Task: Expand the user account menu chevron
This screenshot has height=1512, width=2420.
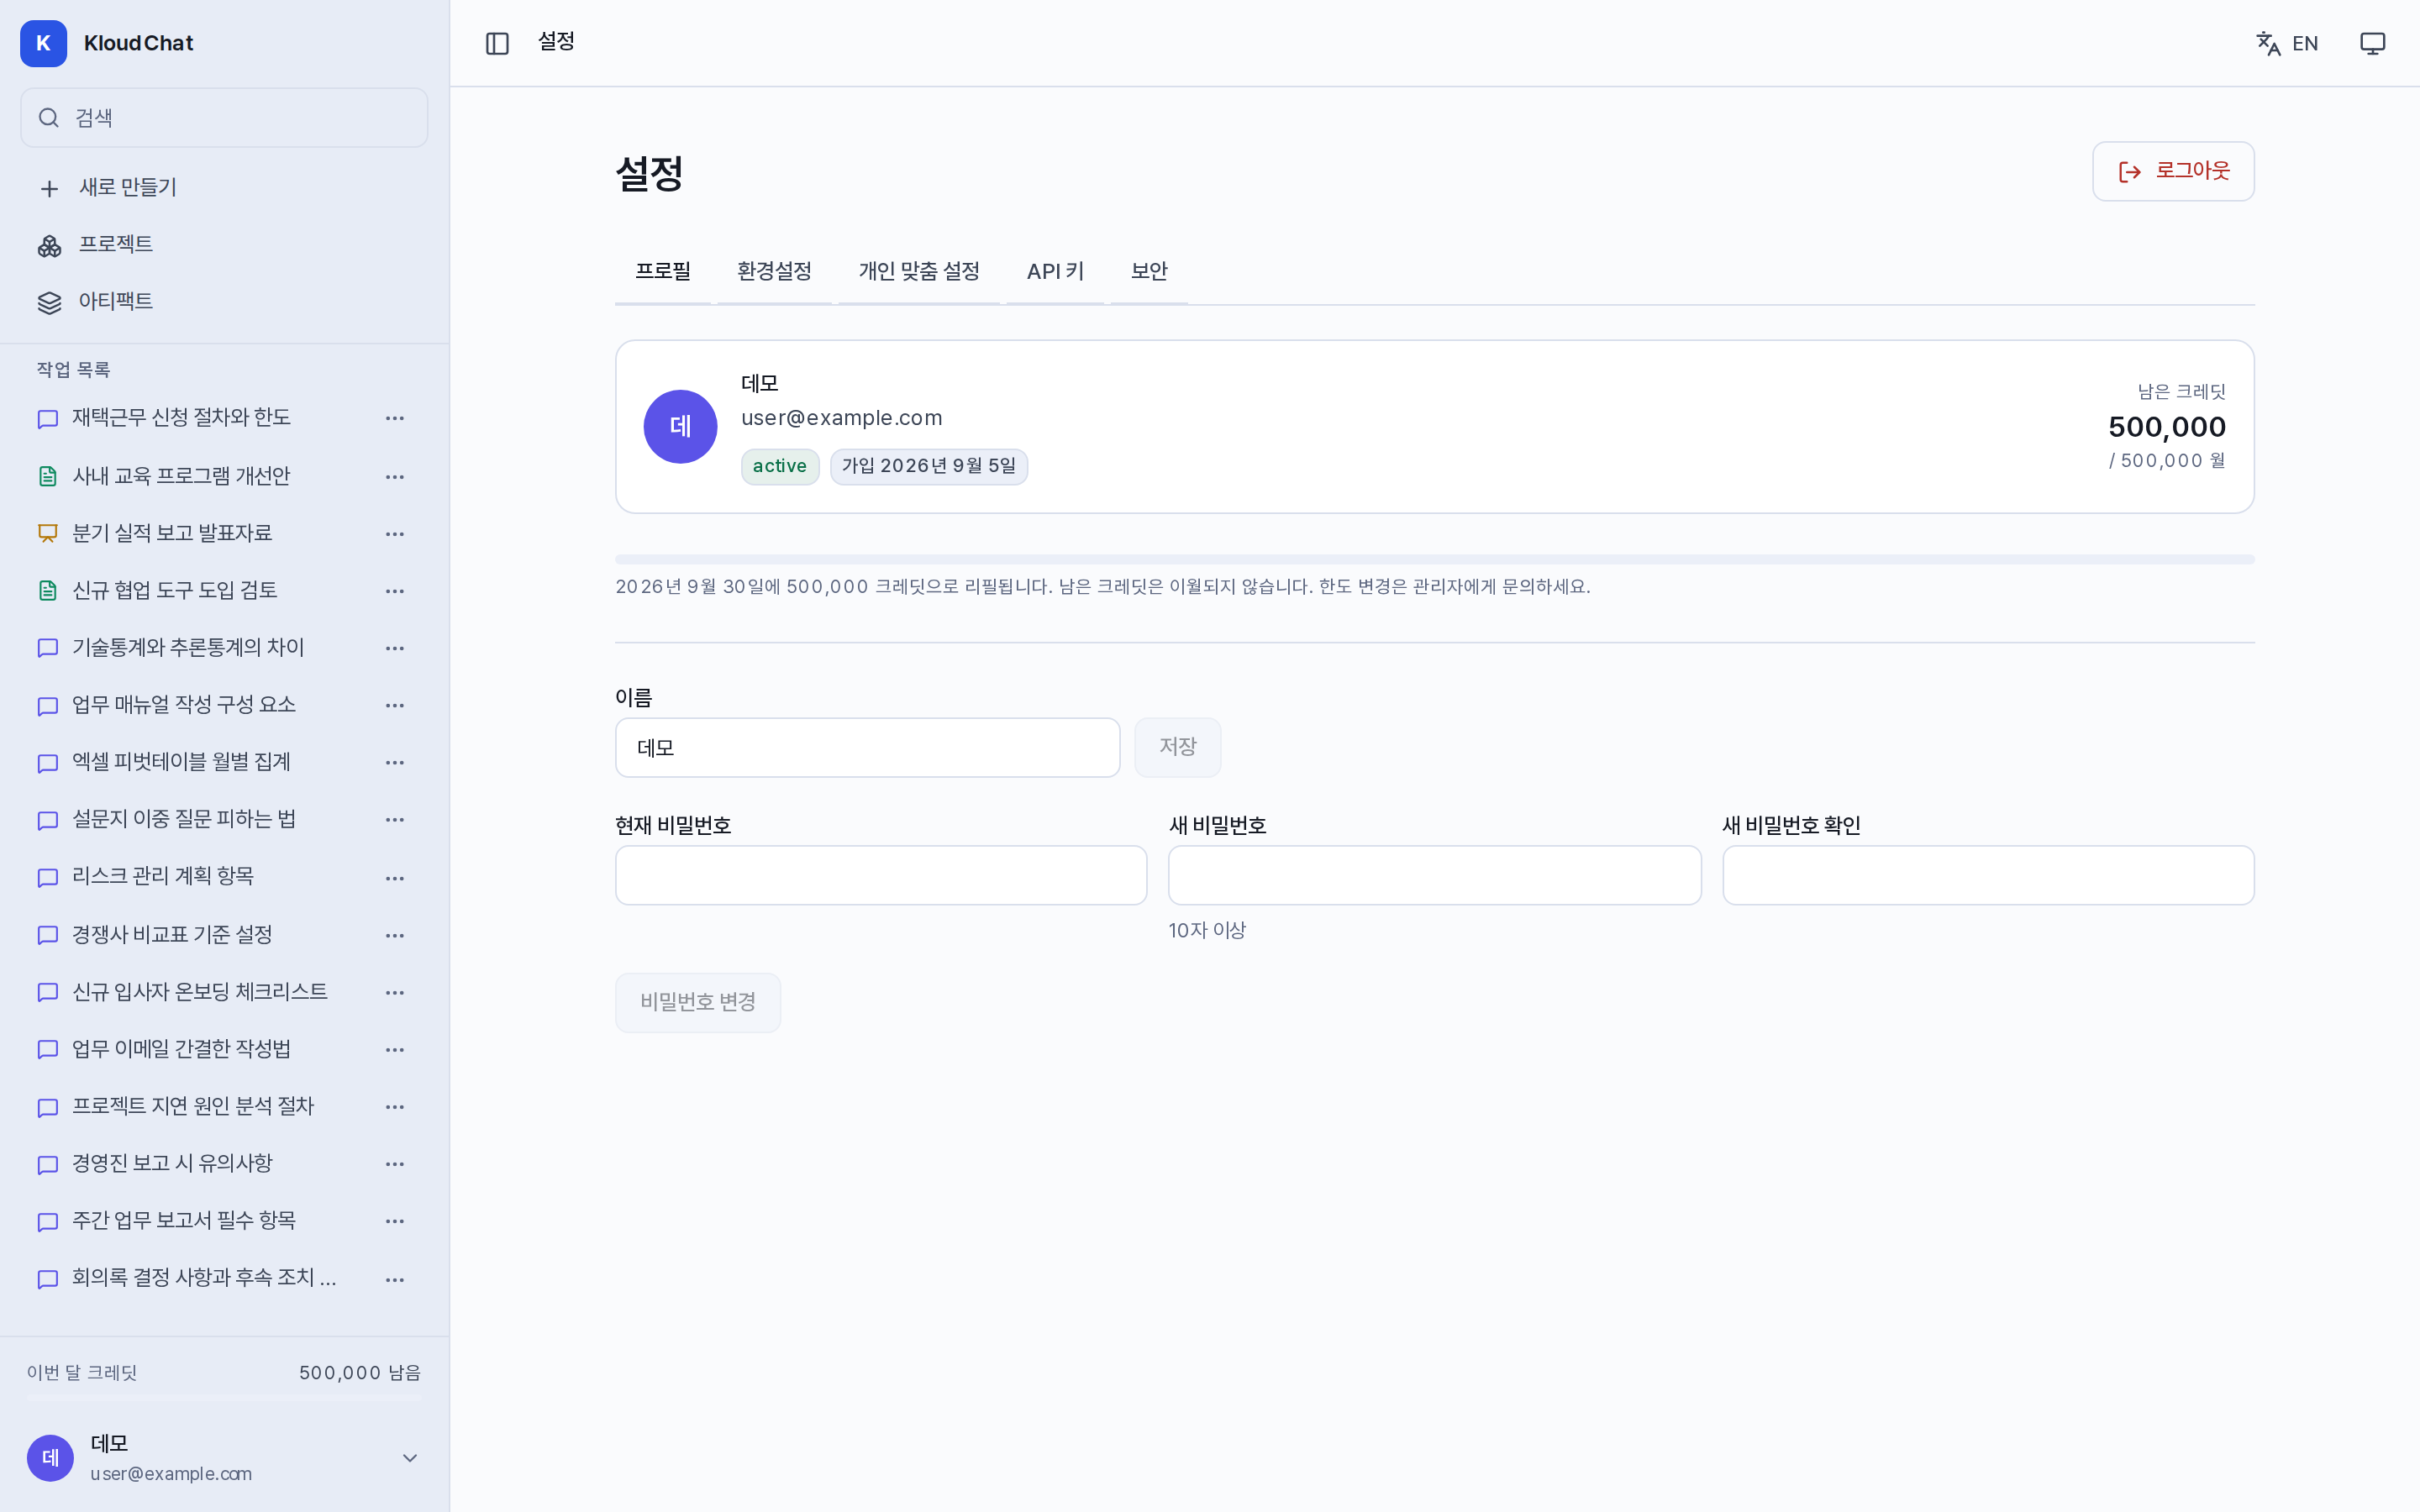Action: [410, 1458]
